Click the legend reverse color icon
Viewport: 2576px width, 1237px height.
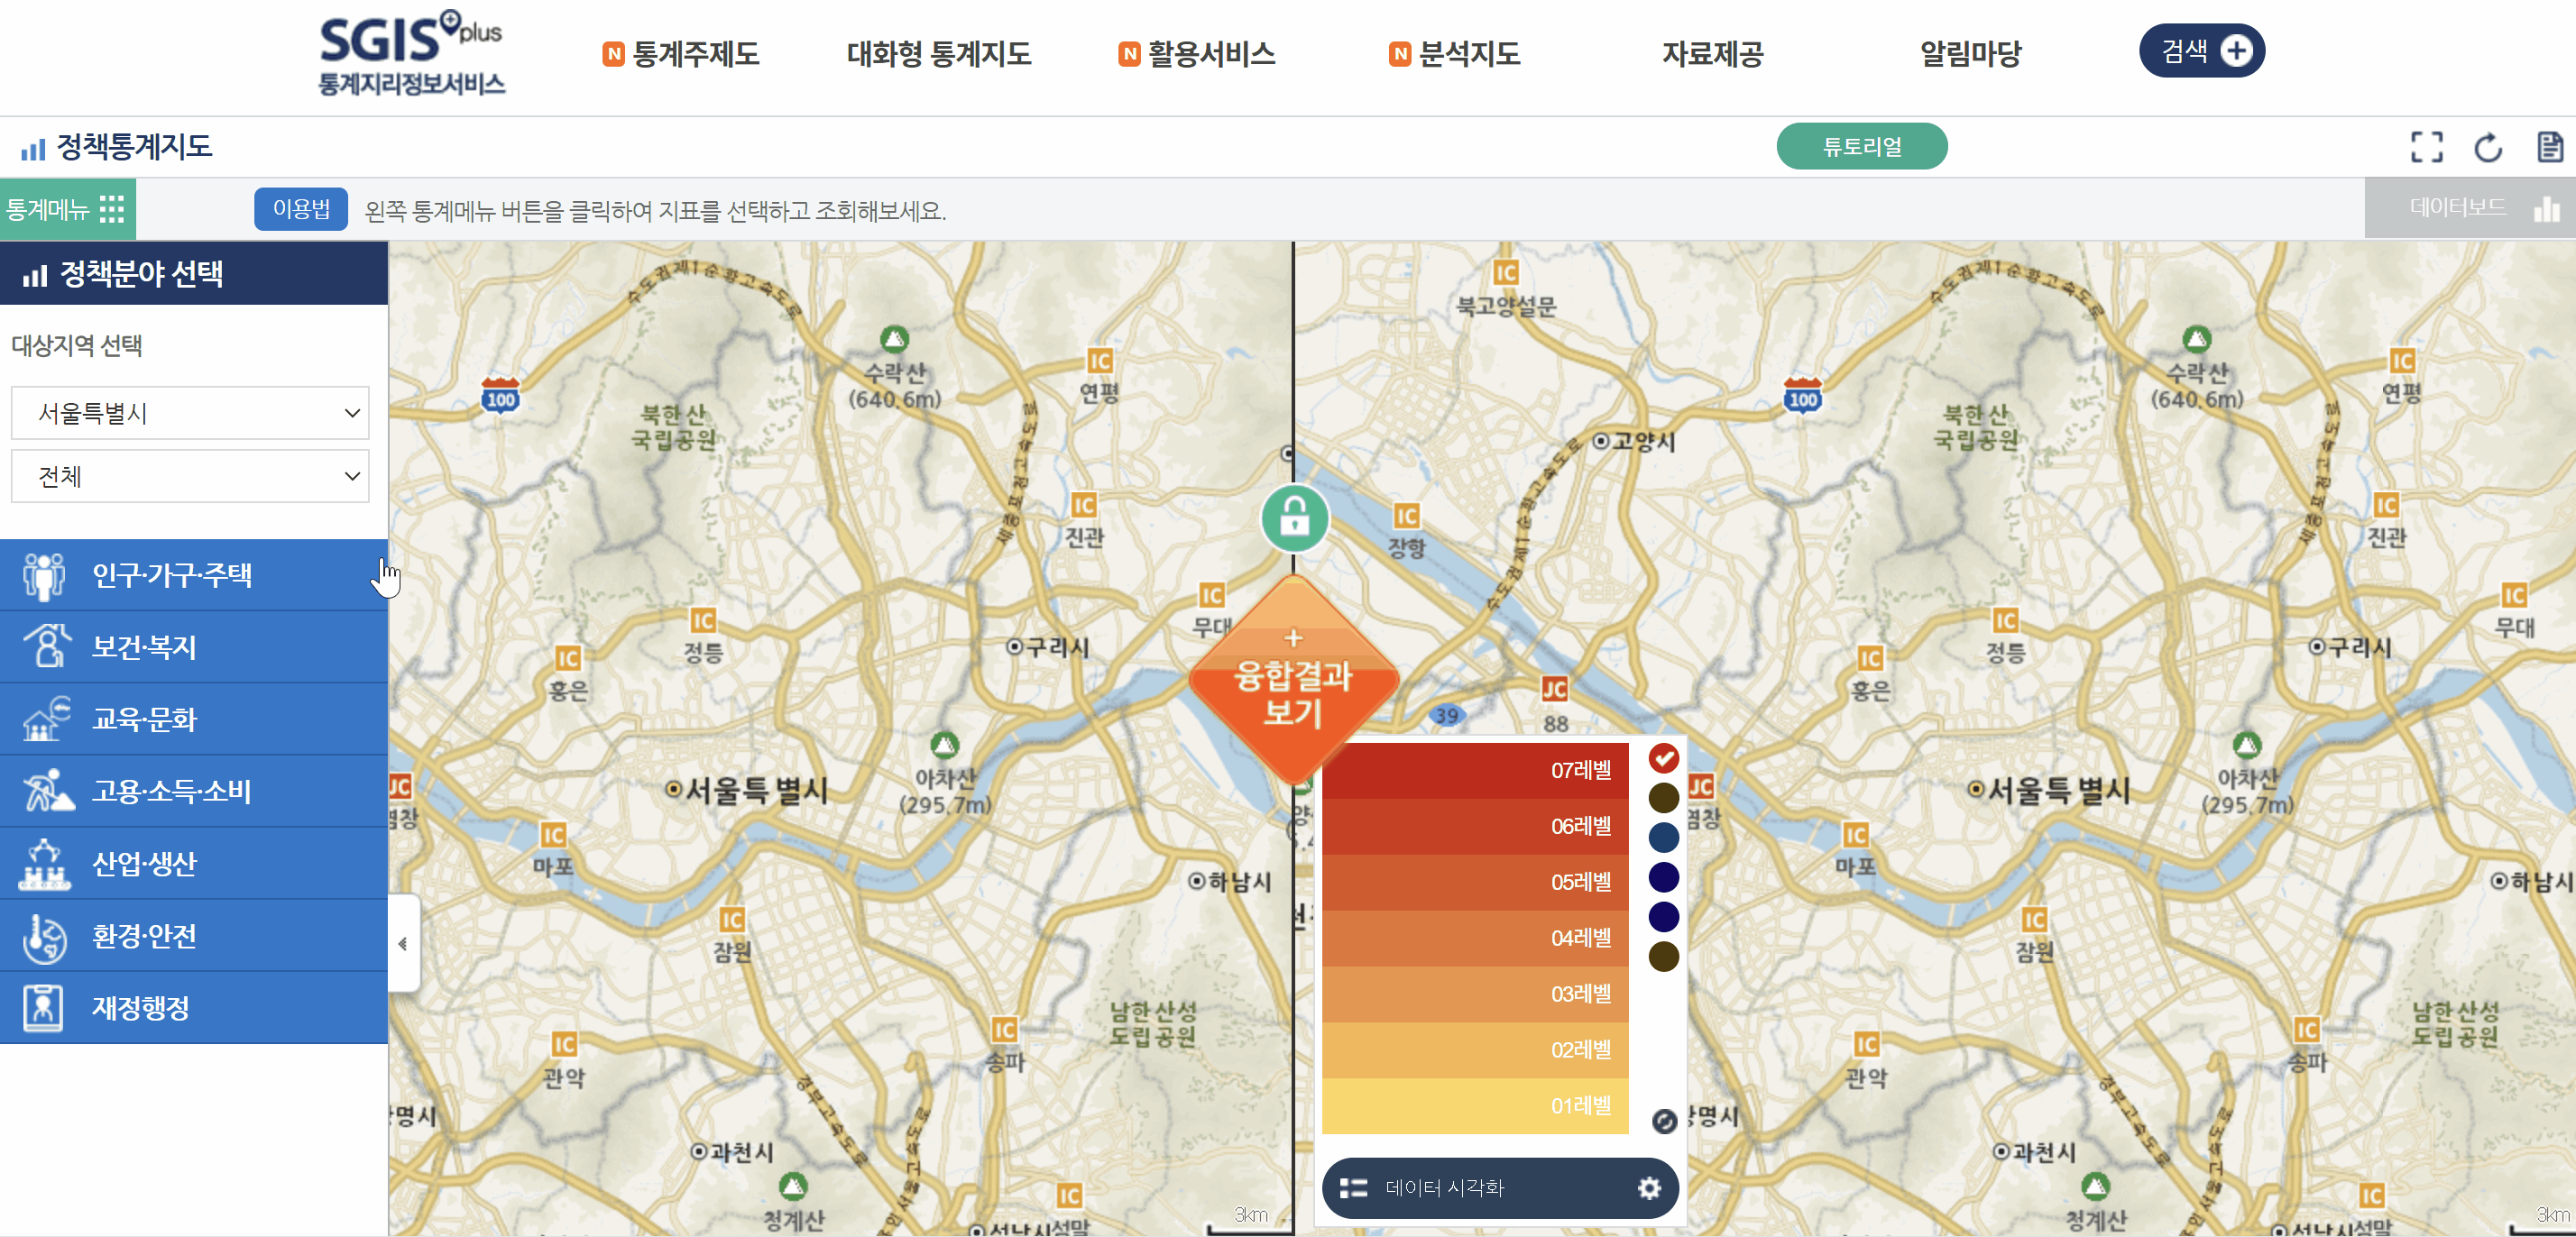click(1663, 1121)
